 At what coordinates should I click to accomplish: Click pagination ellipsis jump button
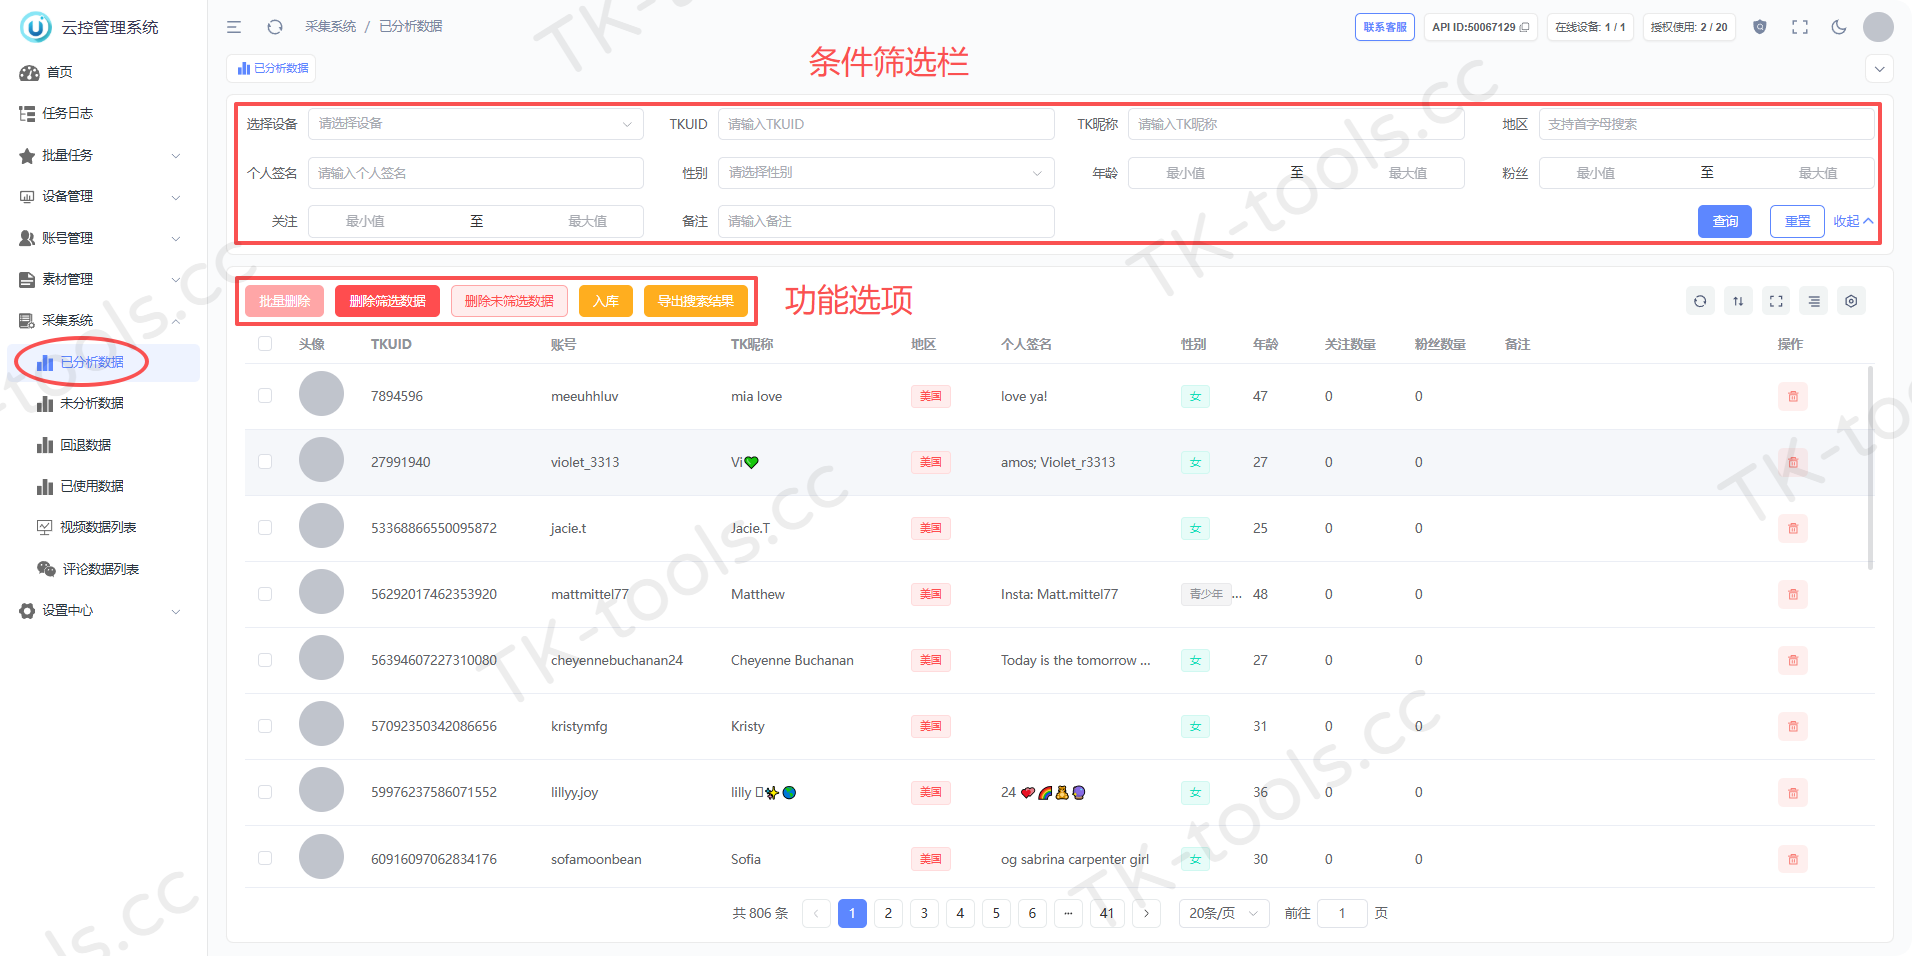[x=1069, y=913]
